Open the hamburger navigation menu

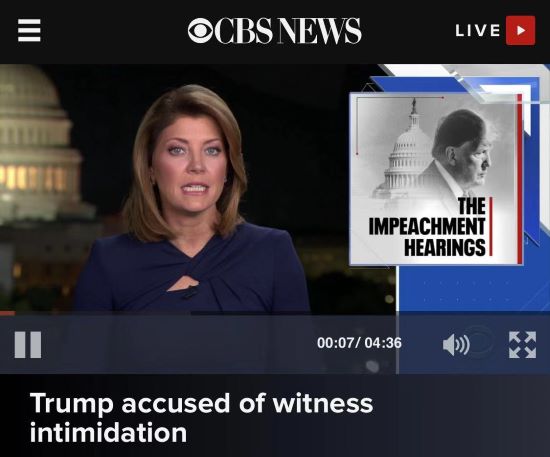click(x=29, y=31)
